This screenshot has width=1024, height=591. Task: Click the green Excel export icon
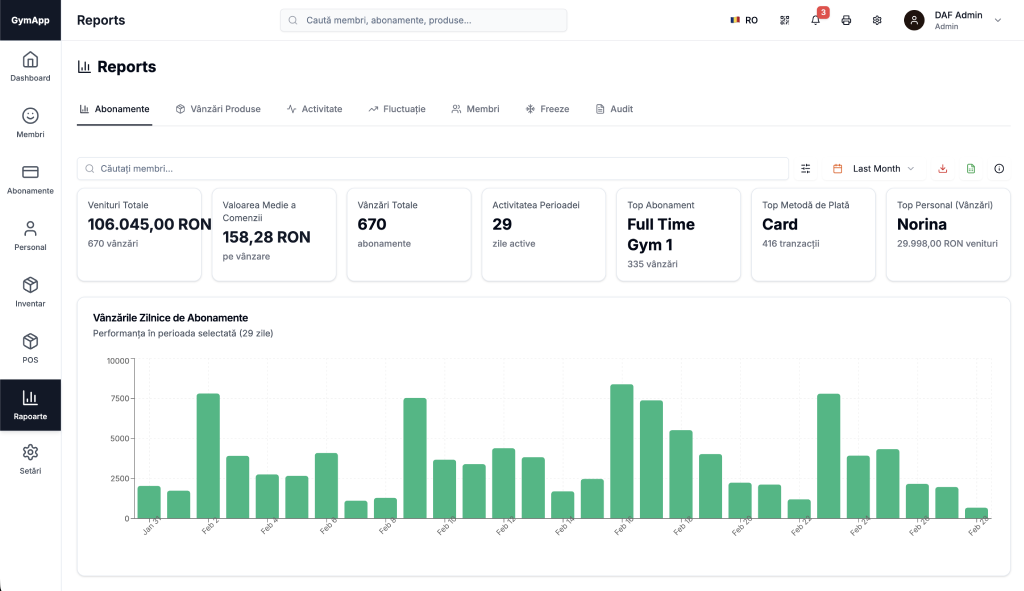point(970,168)
